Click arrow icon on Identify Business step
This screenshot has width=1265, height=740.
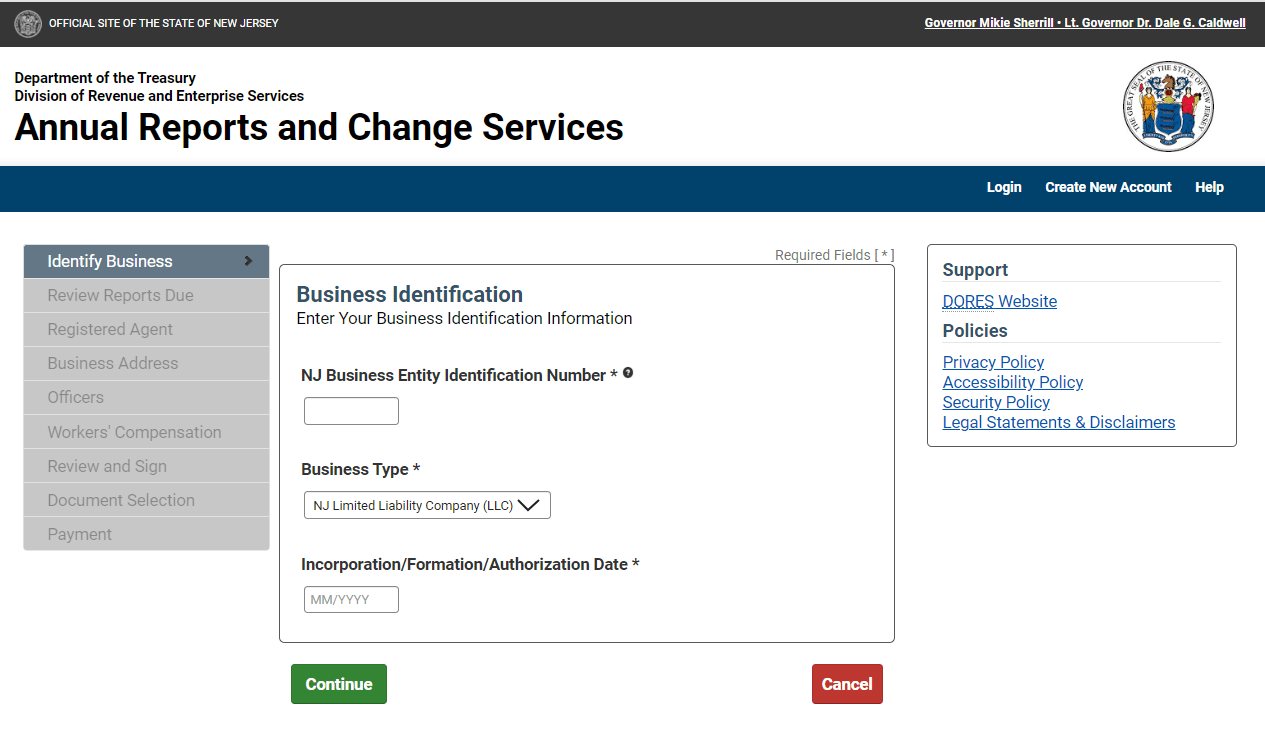(248, 261)
